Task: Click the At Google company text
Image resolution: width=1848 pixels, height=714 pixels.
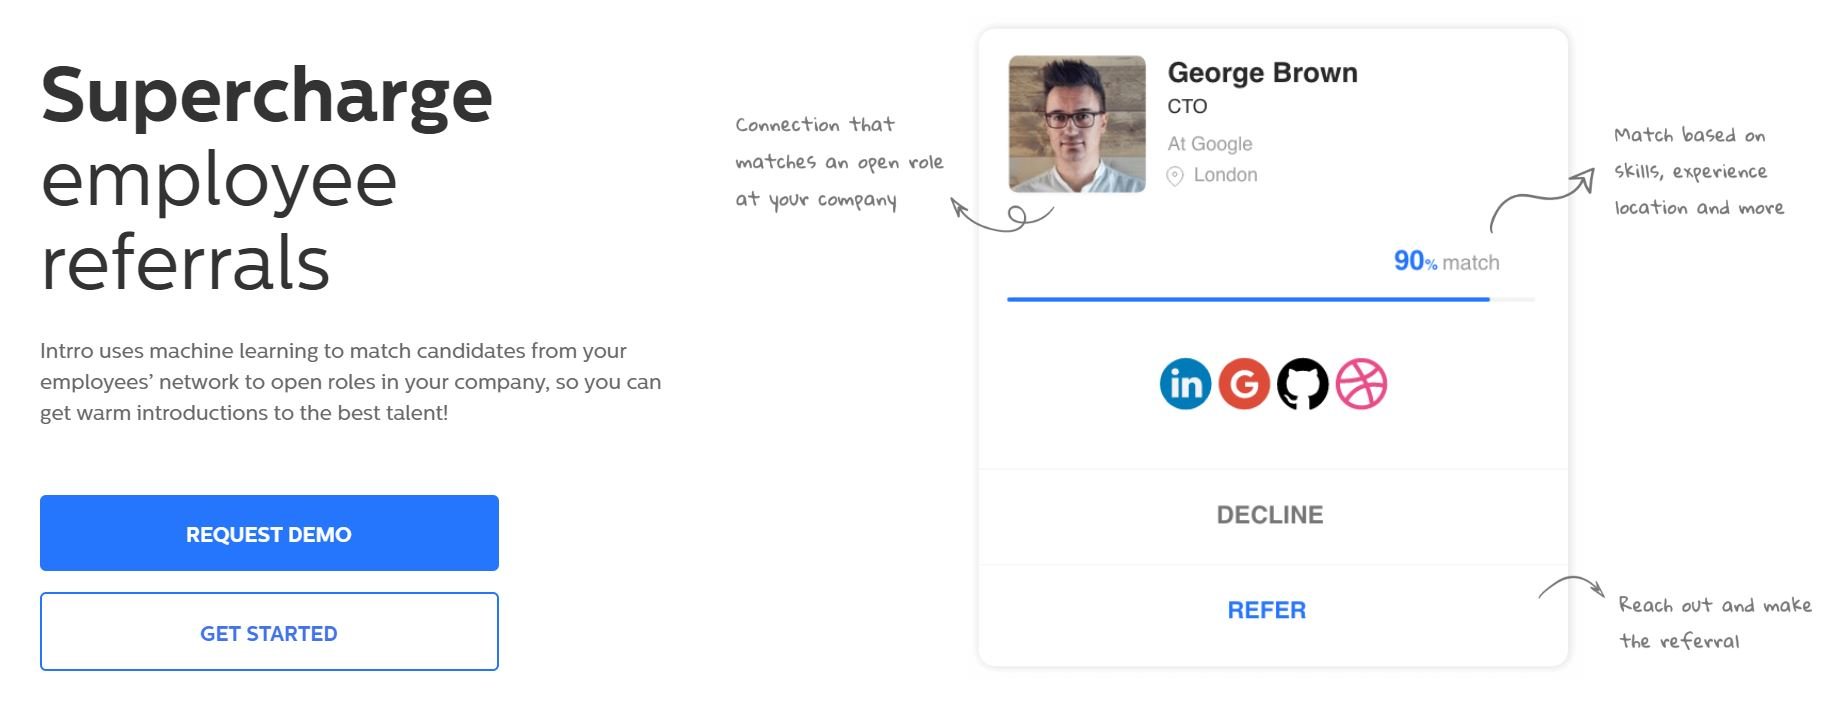Action: pos(1210,144)
